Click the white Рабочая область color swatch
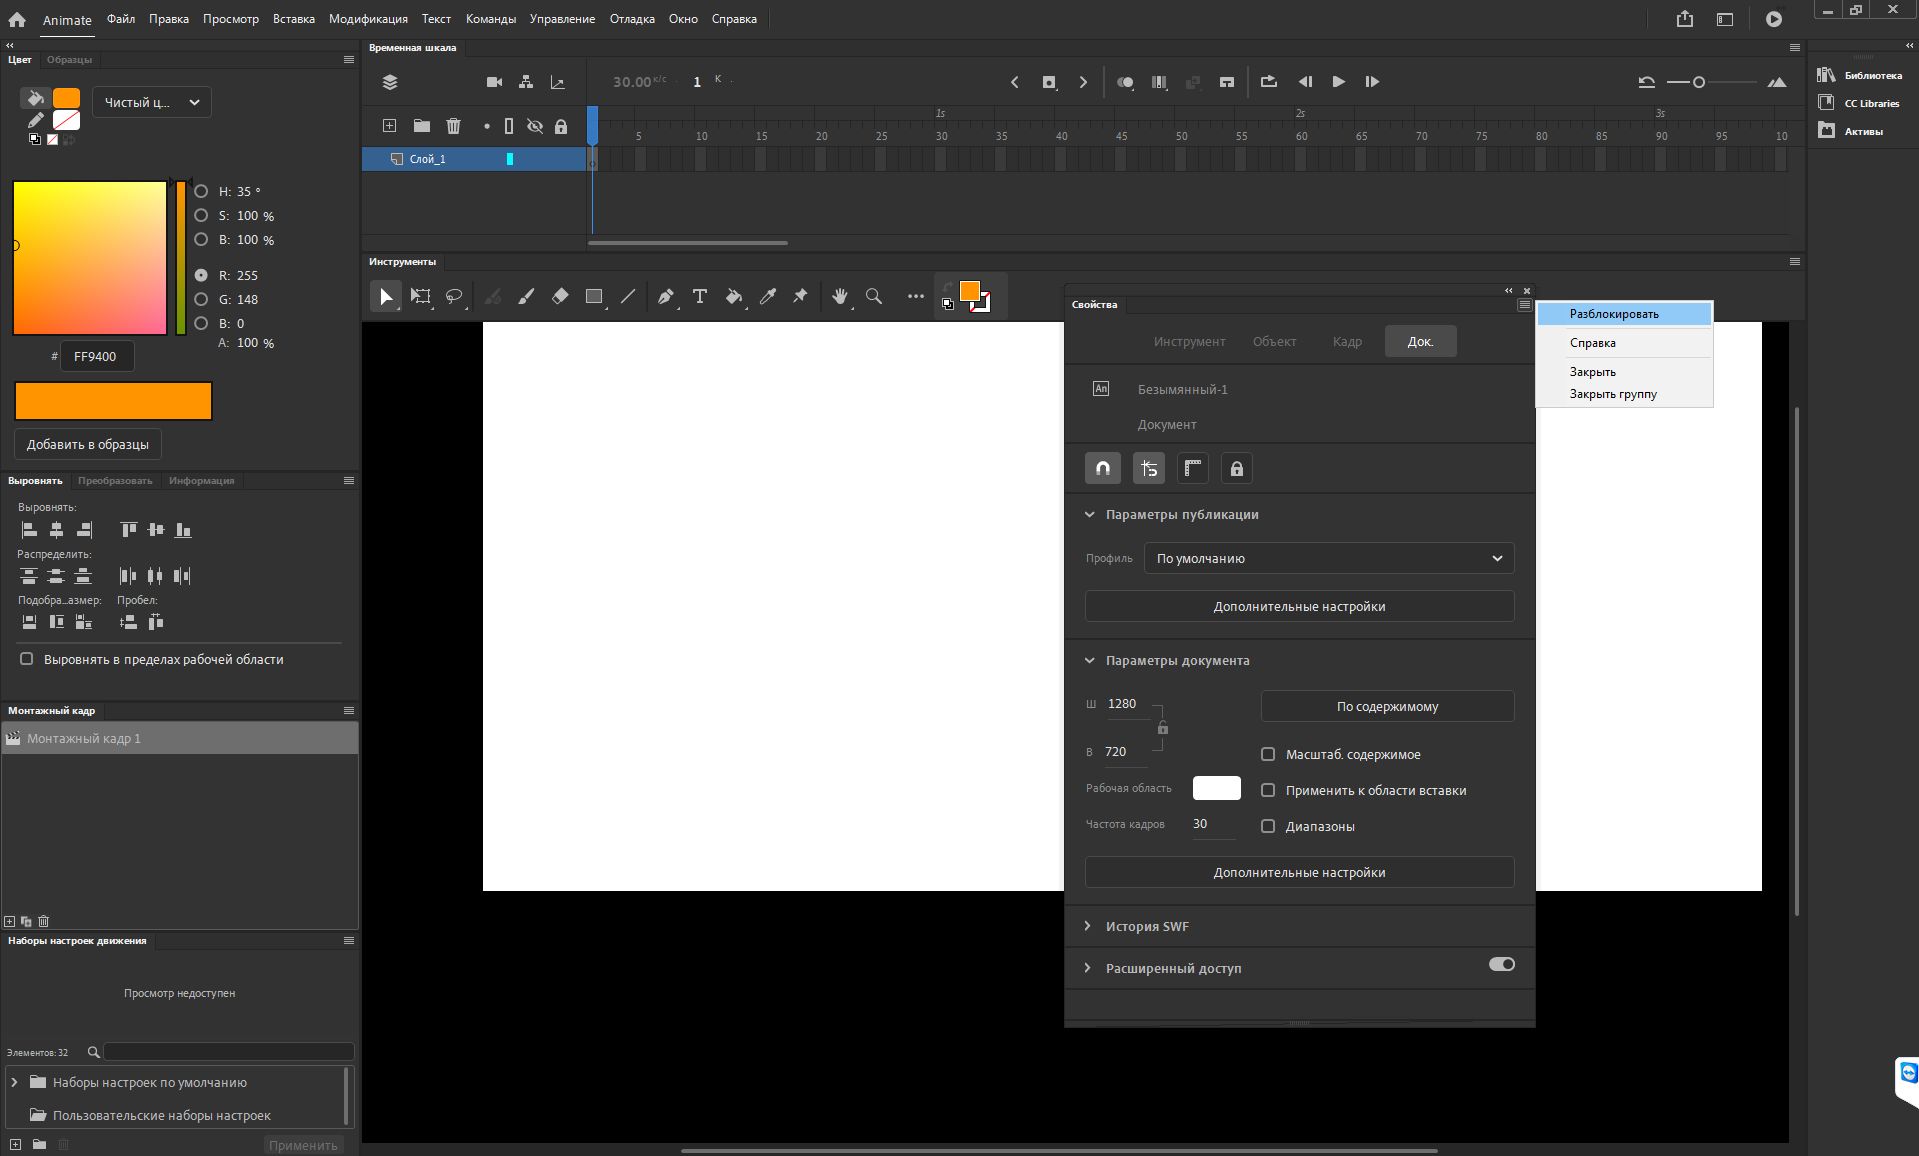This screenshot has height=1156, width=1919. click(1216, 788)
